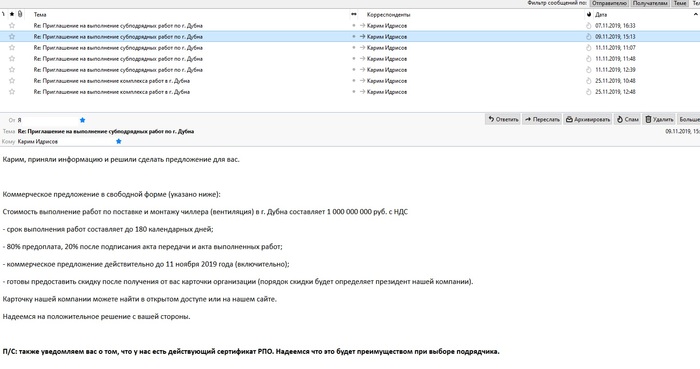
Task: Open the Больше actions dropdown
Action: [689, 119]
